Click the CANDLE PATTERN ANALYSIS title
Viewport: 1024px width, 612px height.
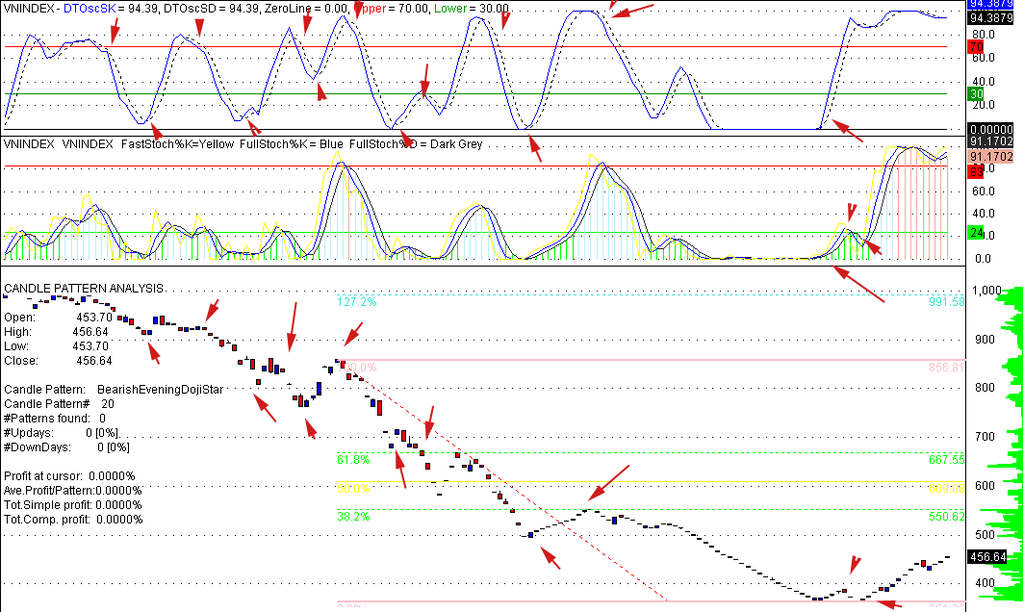(83, 289)
